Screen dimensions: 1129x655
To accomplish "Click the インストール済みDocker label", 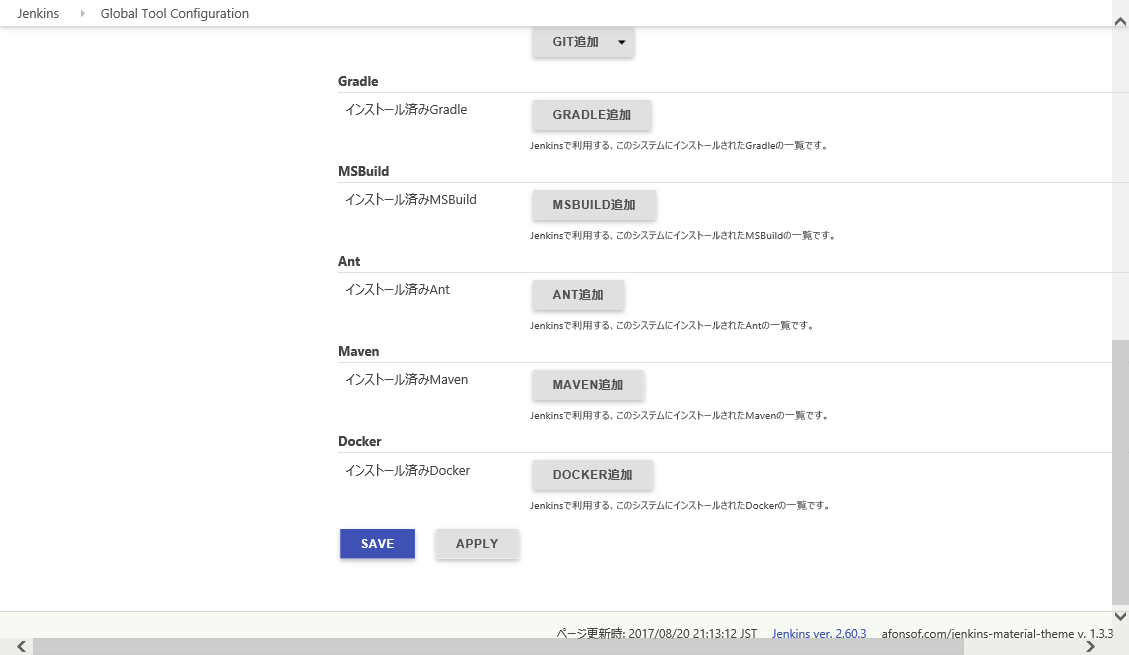I will [x=408, y=470].
